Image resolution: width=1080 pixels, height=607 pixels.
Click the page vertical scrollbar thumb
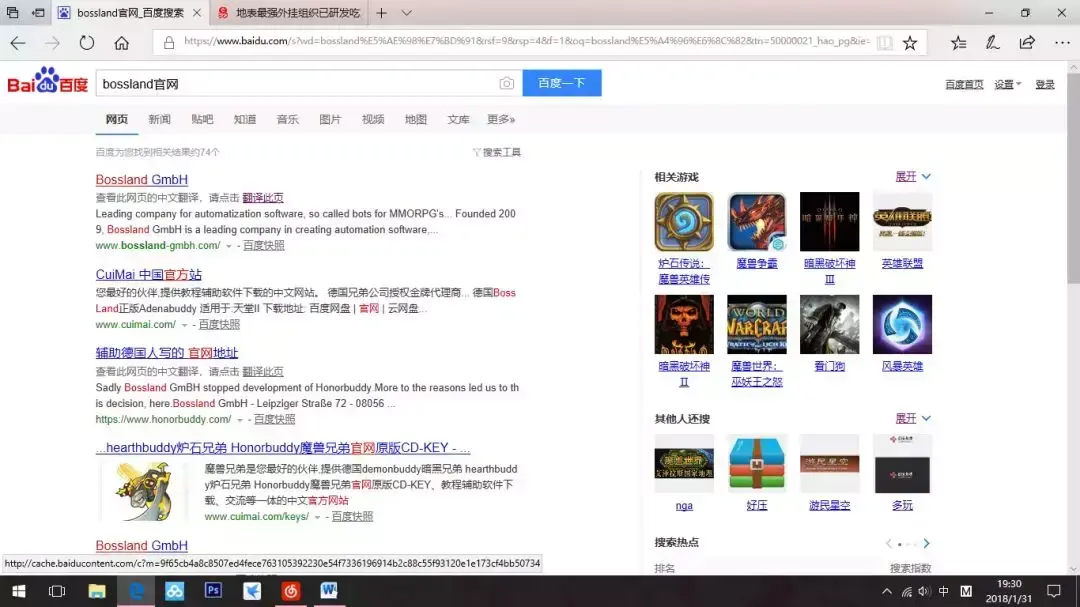tap(1073, 179)
